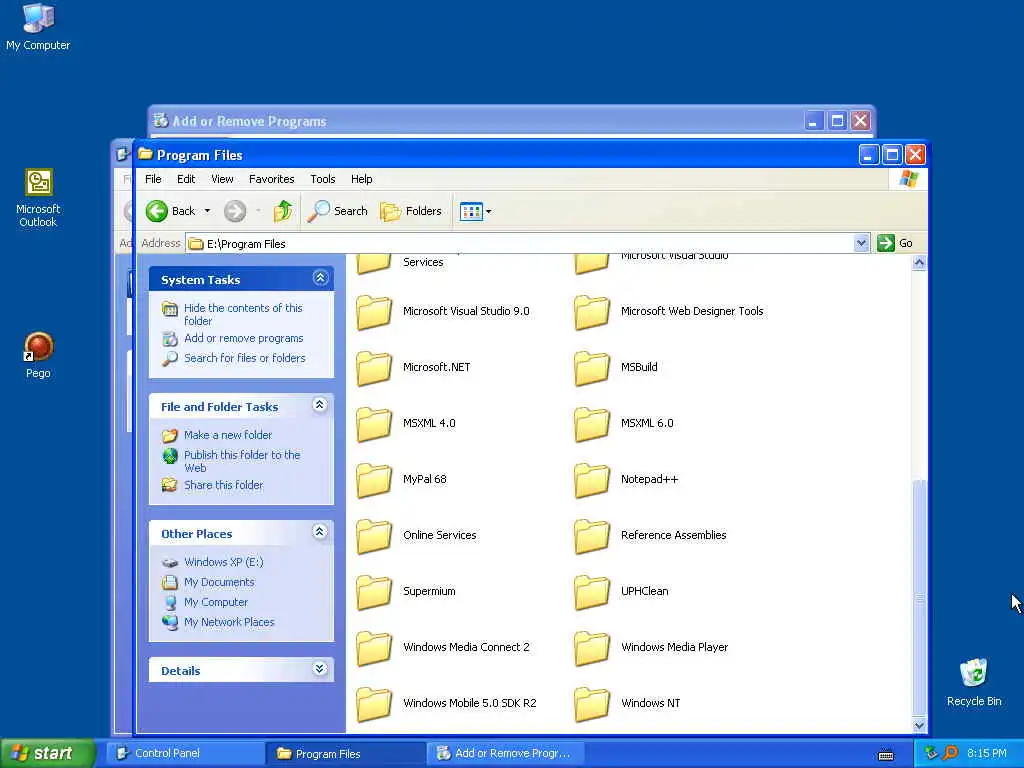The height and width of the screenshot is (768, 1024).
Task: Open the Favorites menu
Action: coord(272,179)
